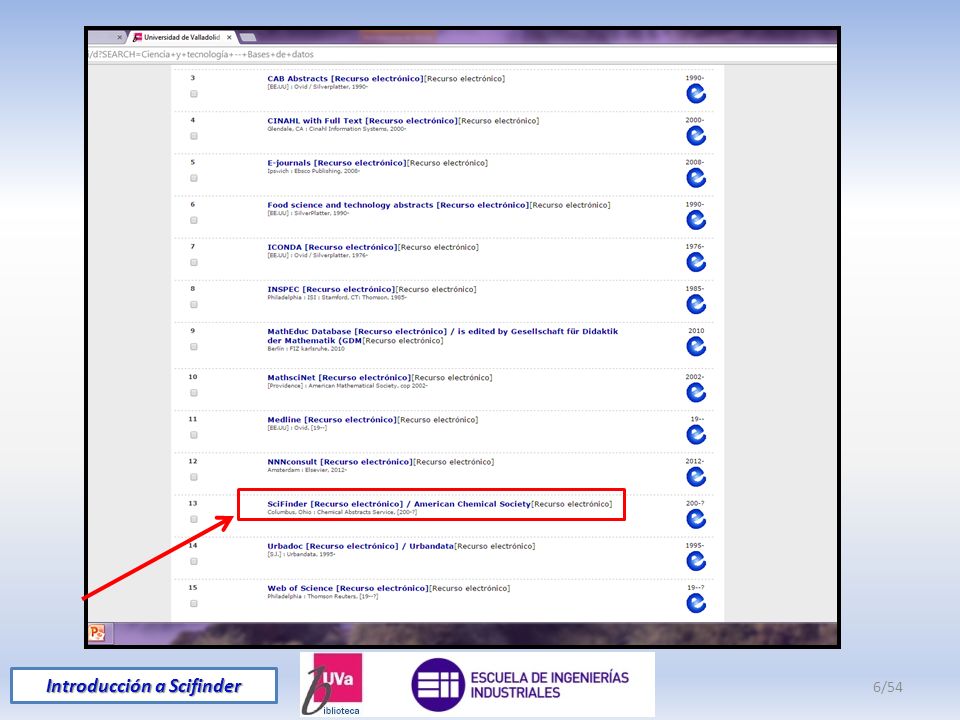Open the e-resource icon for Food science abstracts
The height and width of the screenshot is (720, 960).
point(696,220)
